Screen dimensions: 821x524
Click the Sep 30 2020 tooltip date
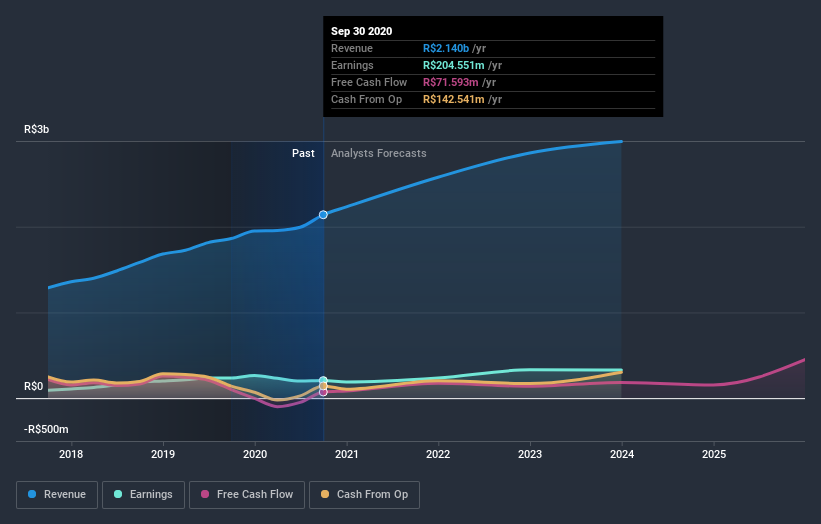pyautogui.click(x=361, y=31)
